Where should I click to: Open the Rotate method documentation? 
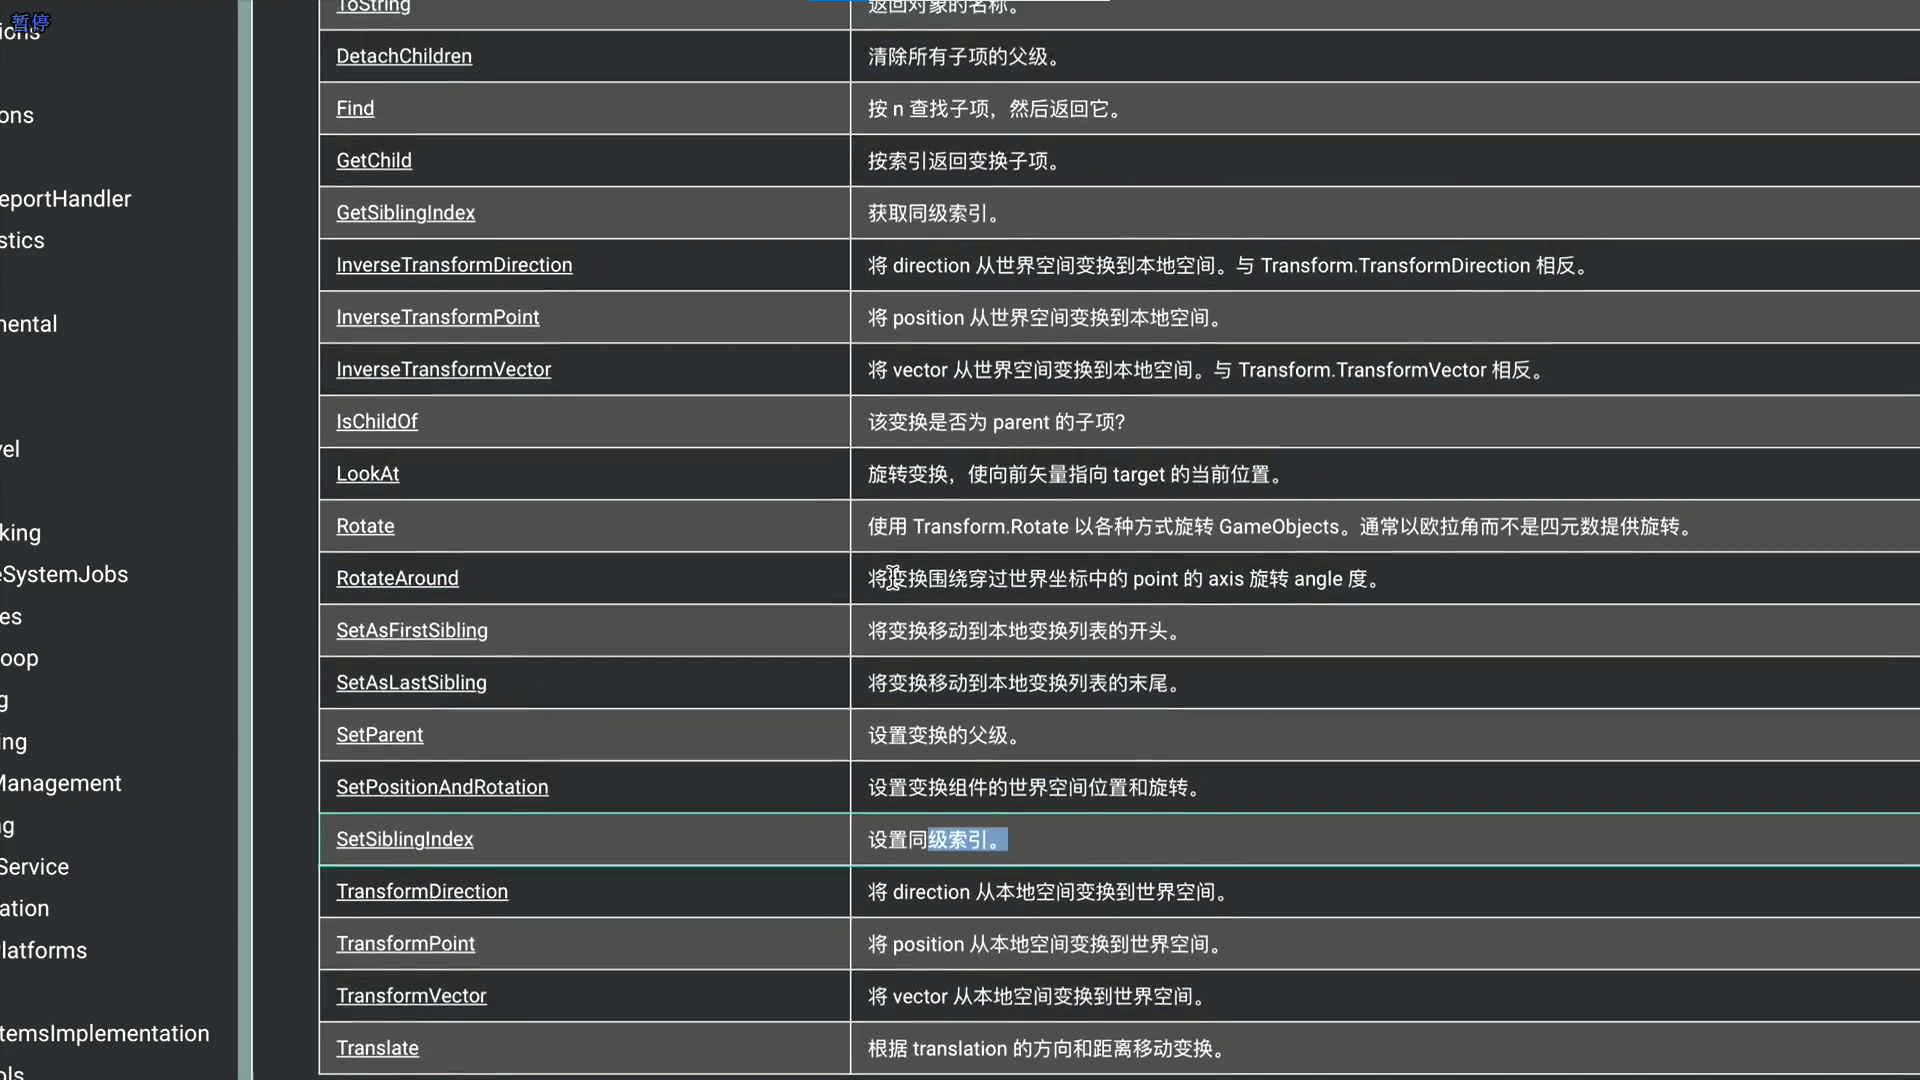coord(365,526)
